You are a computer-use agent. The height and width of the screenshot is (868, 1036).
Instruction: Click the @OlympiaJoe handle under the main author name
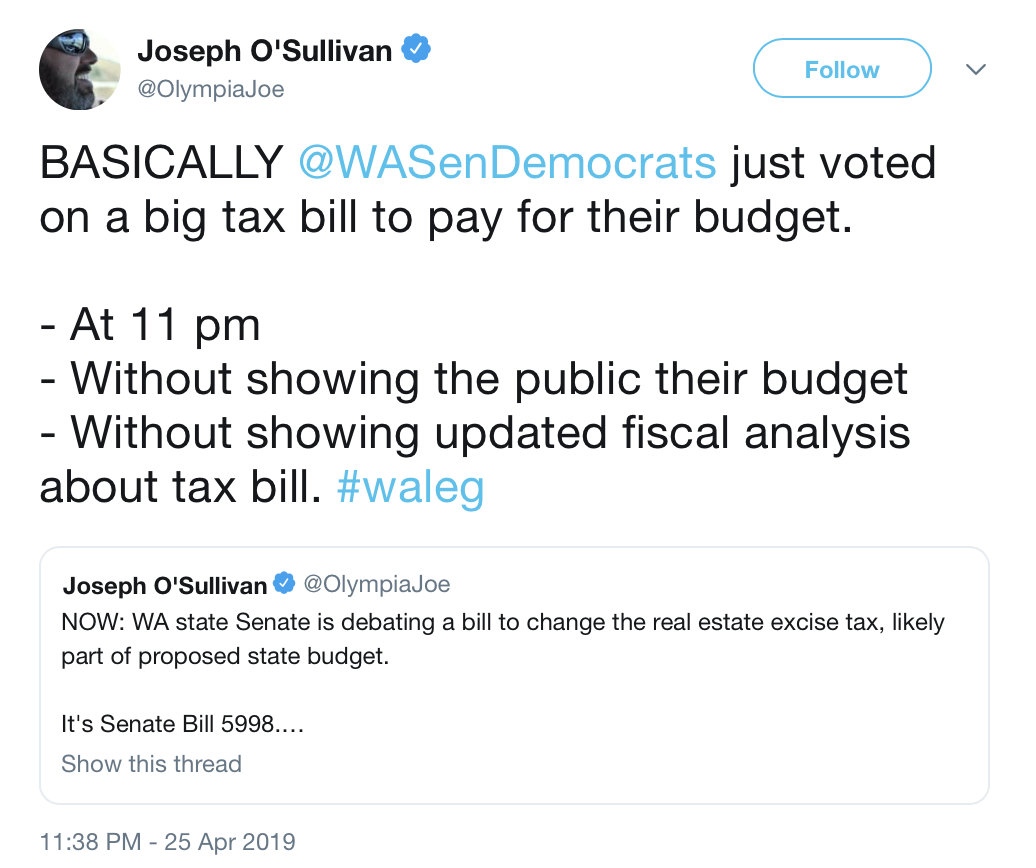pyautogui.click(x=211, y=89)
